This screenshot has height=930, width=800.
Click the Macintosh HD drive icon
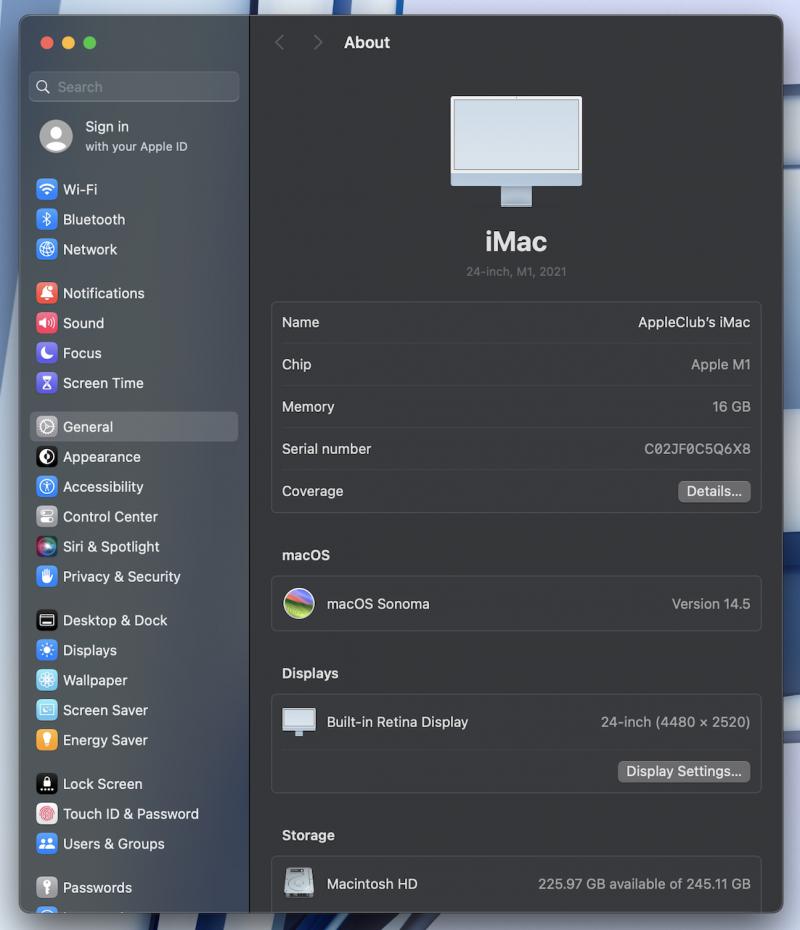click(x=299, y=883)
